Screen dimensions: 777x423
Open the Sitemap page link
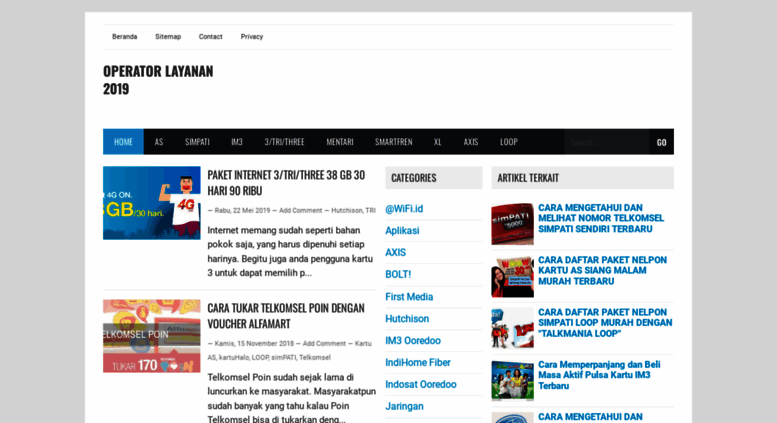click(x=168, y=37)
